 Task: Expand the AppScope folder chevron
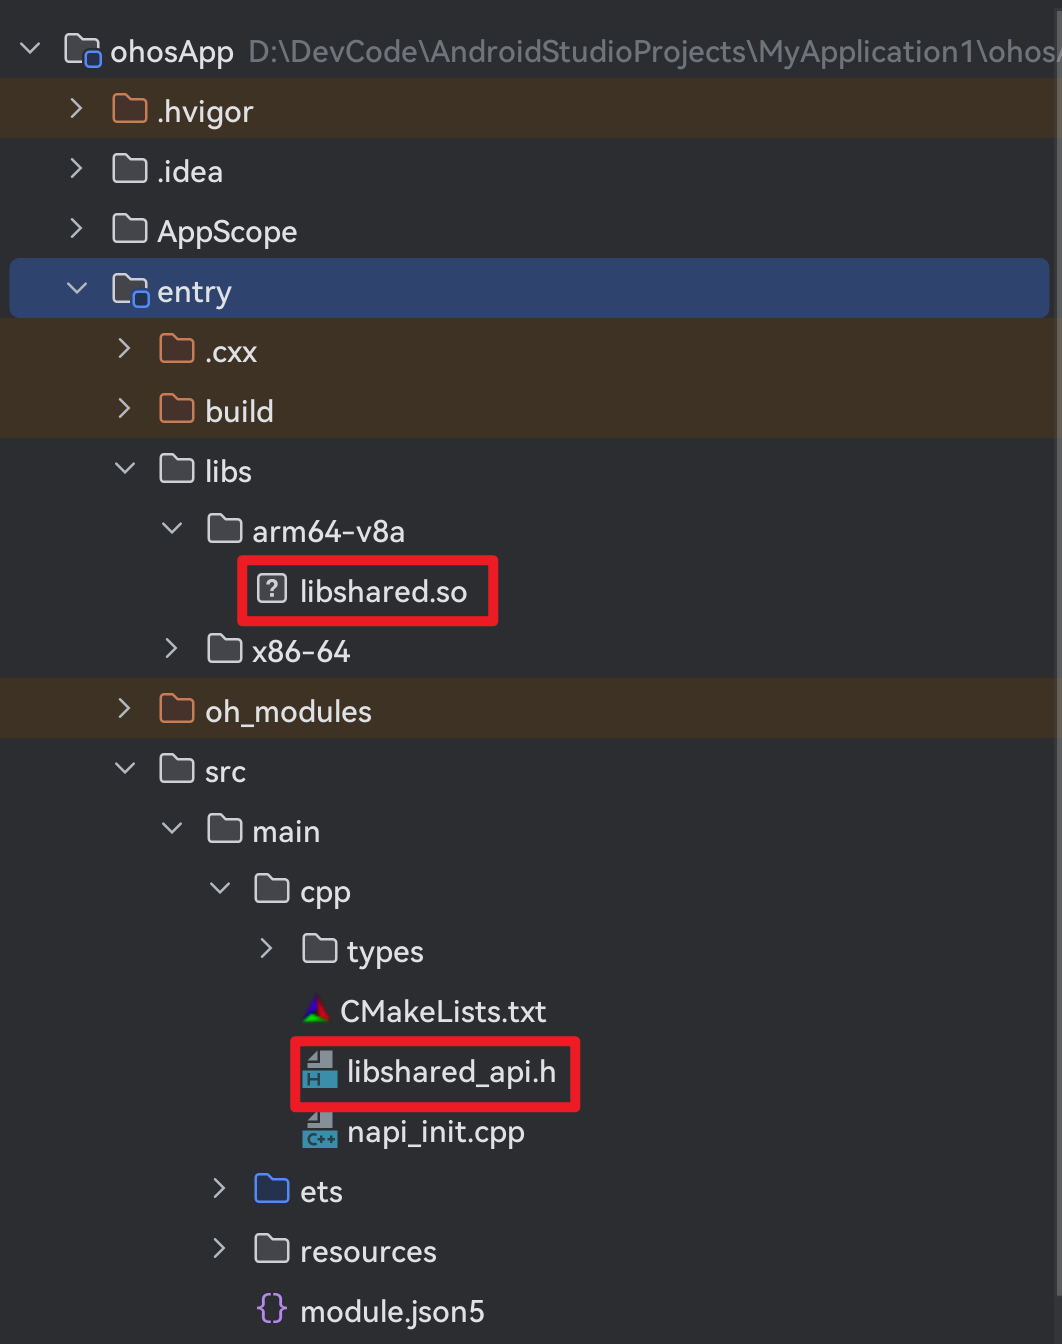click(x=77, y=228)
